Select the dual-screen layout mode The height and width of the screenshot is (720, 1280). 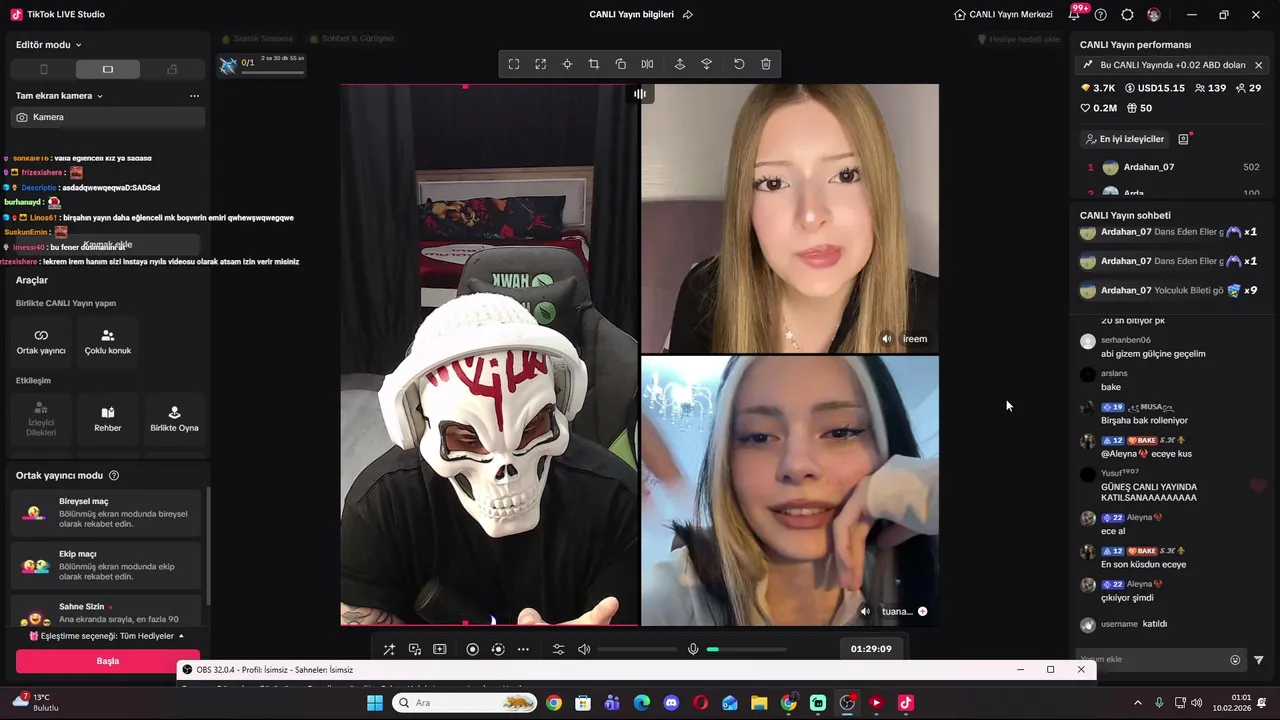click(x=172, y=69)
